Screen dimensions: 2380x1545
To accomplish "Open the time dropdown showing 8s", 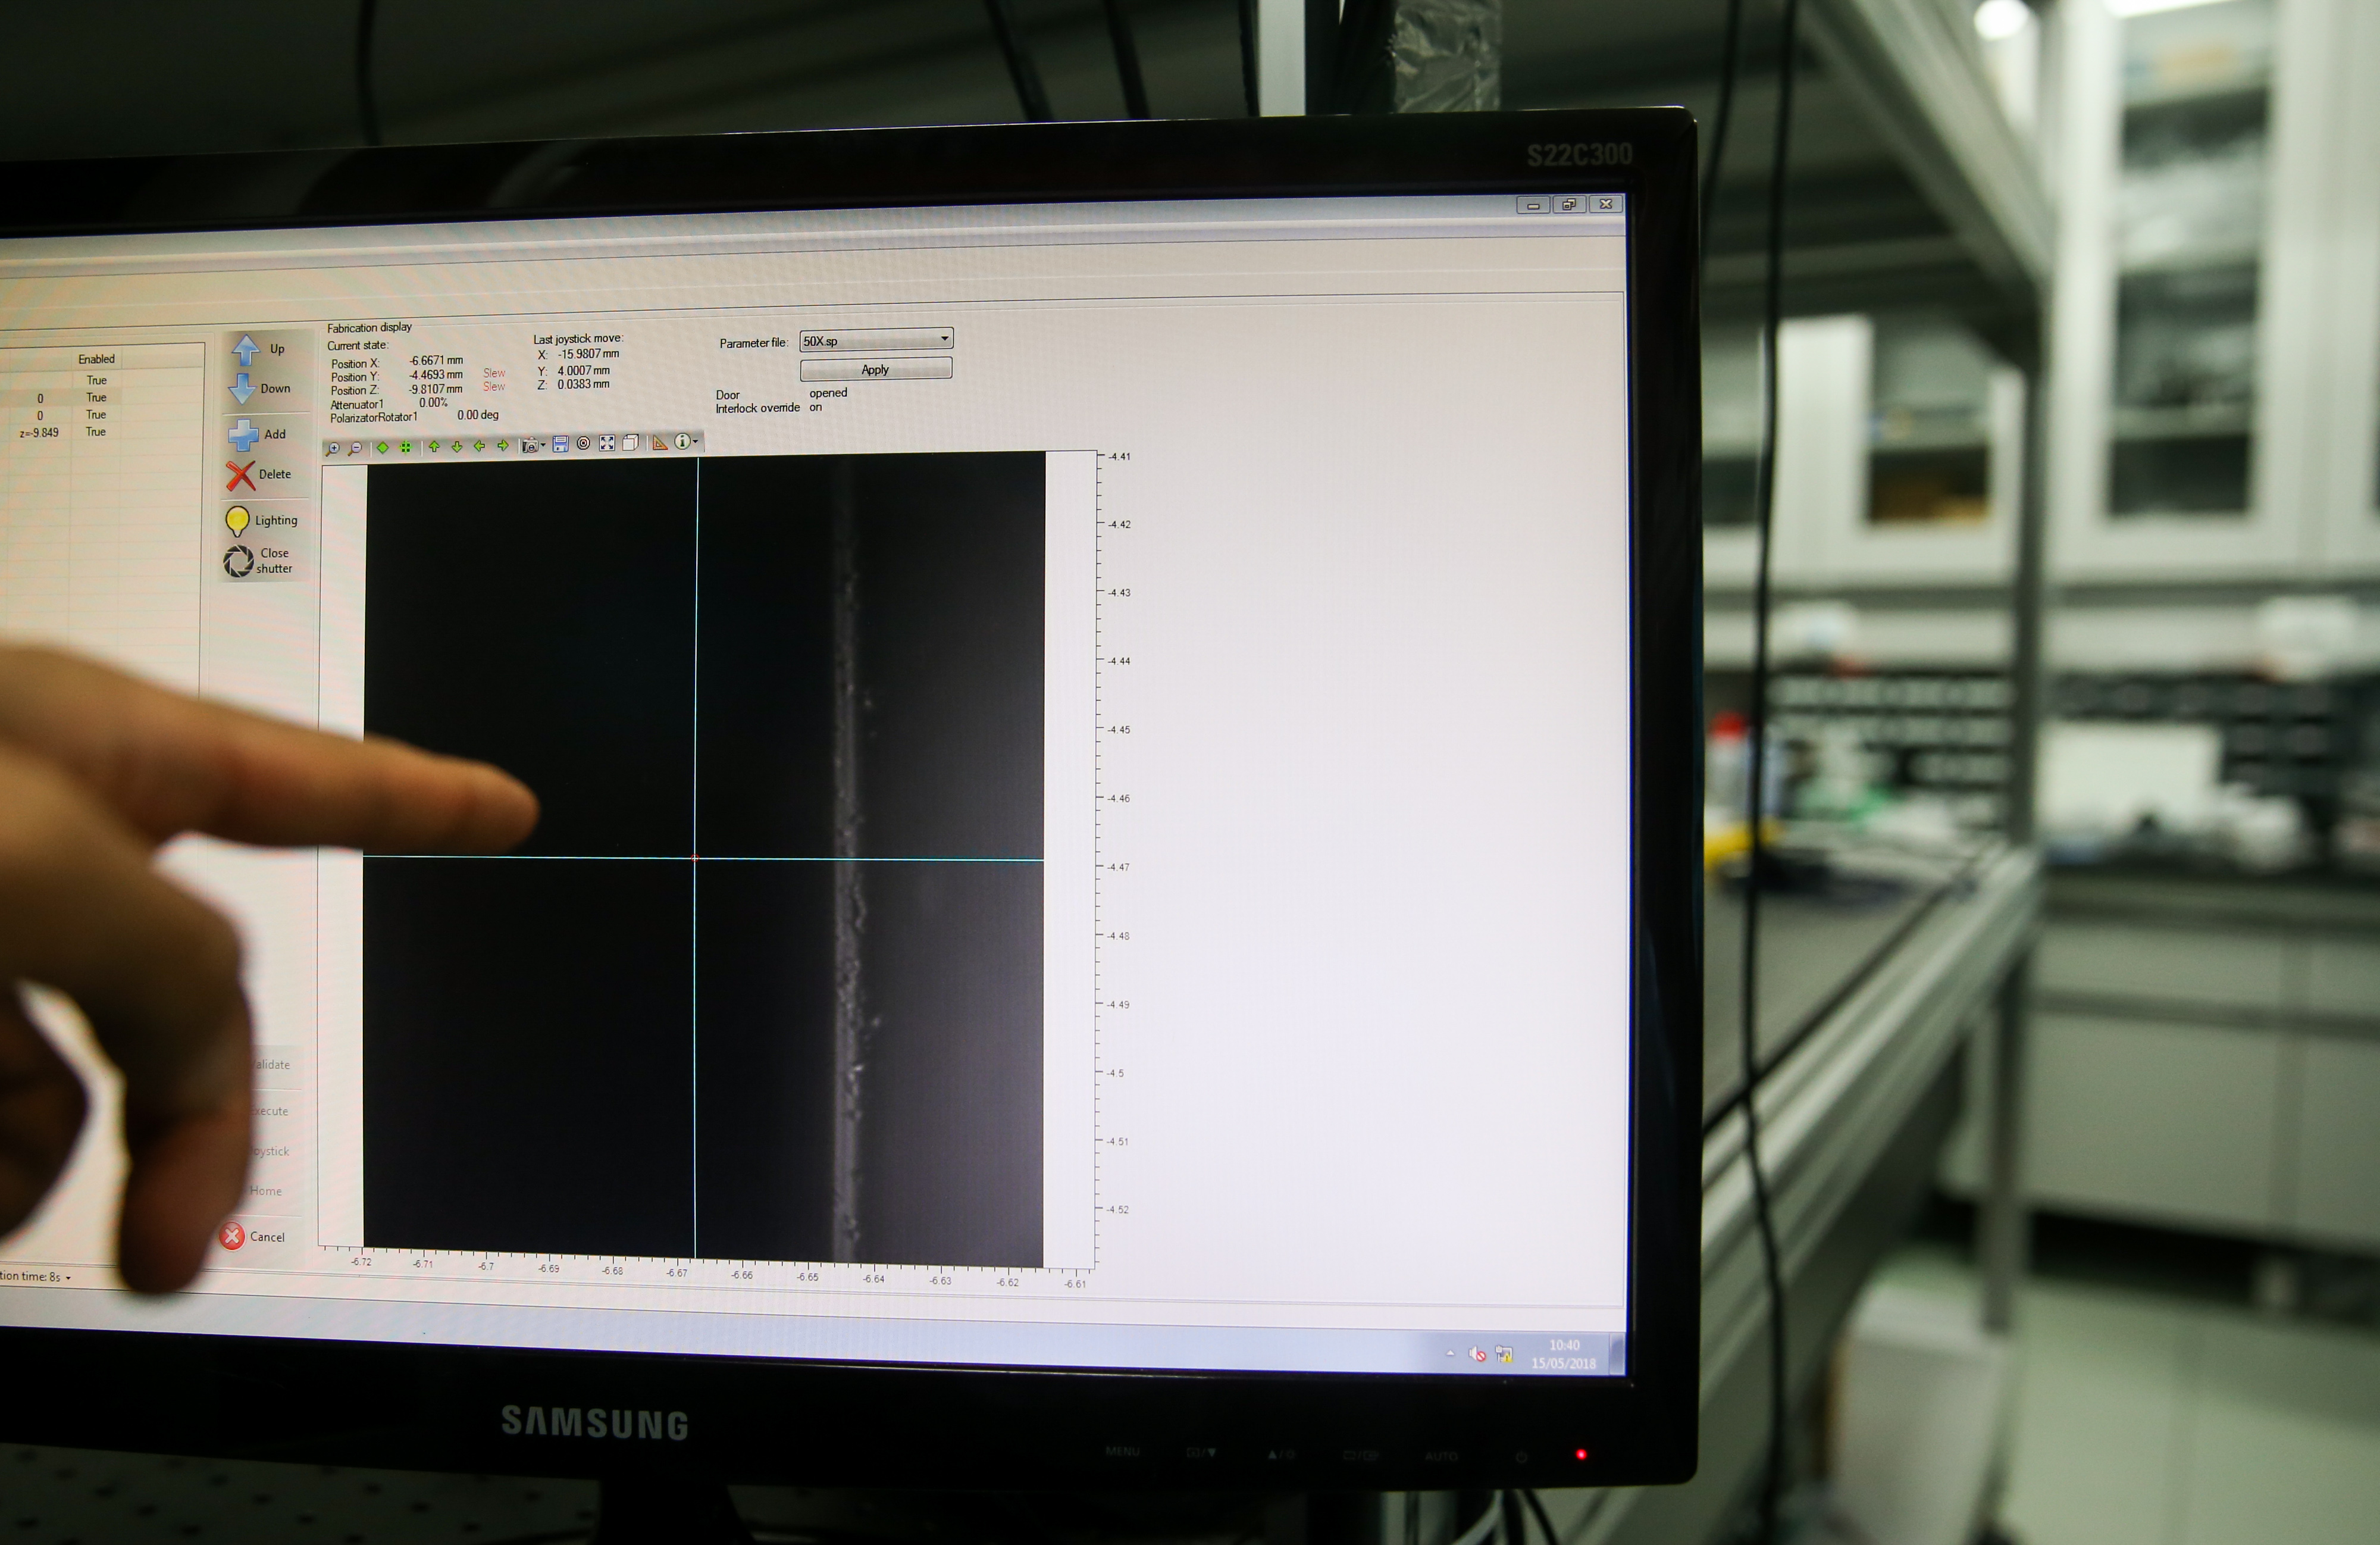I will pyautogui.click(x=68, y=1277).
